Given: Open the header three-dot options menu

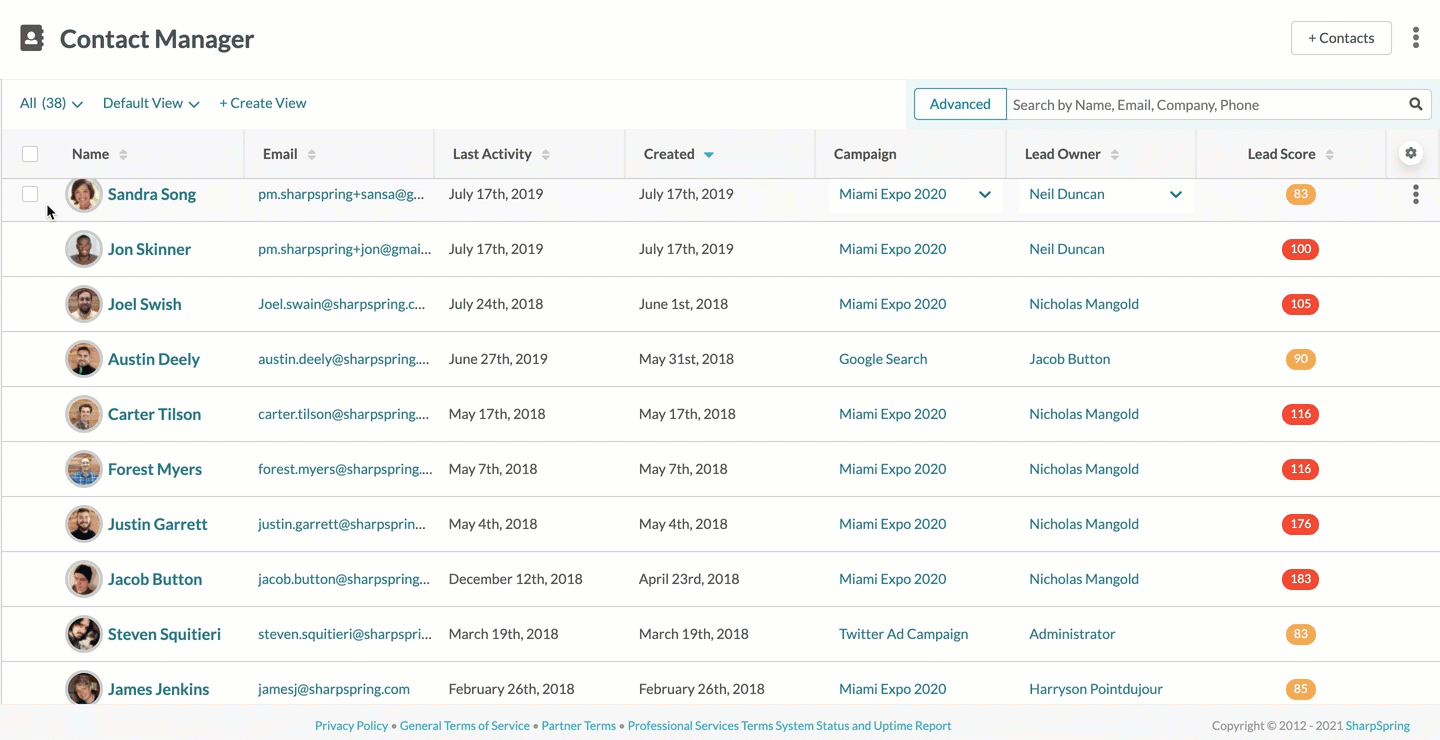Looking at the screenshot, I should [x=1415, y=38].
